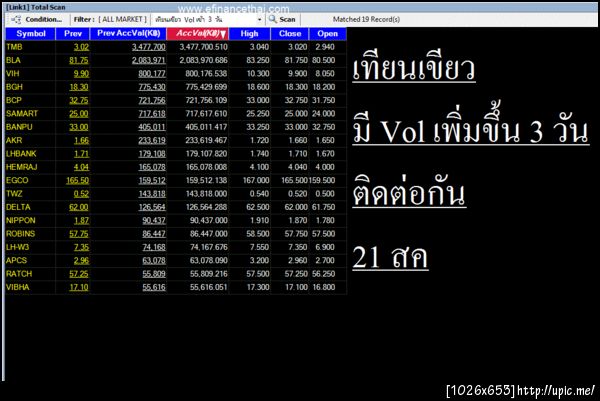Image resolution: width=600 pixels, height=401 pixels.
Task: Select the BCP symbol row
Action: [x=176, y=100]
